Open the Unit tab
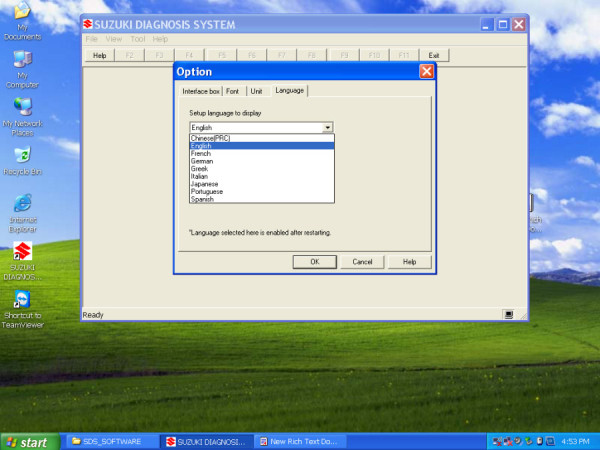Image resolution: width=600 pixels, height=450 pixels. pos(256,91)
